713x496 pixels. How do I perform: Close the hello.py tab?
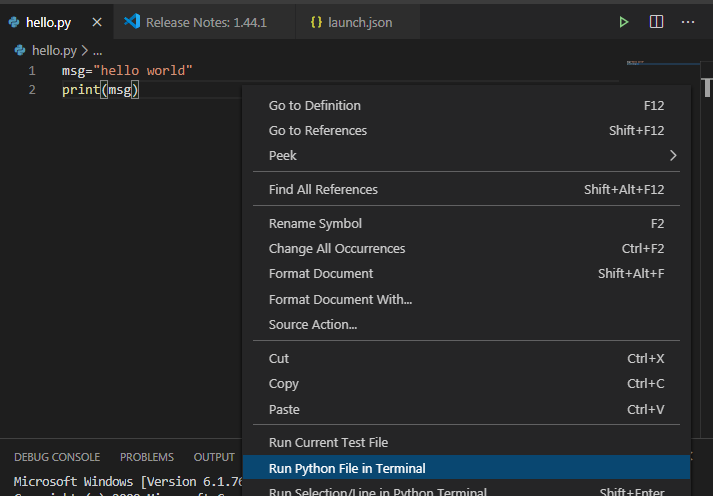[x=97, y=22]
